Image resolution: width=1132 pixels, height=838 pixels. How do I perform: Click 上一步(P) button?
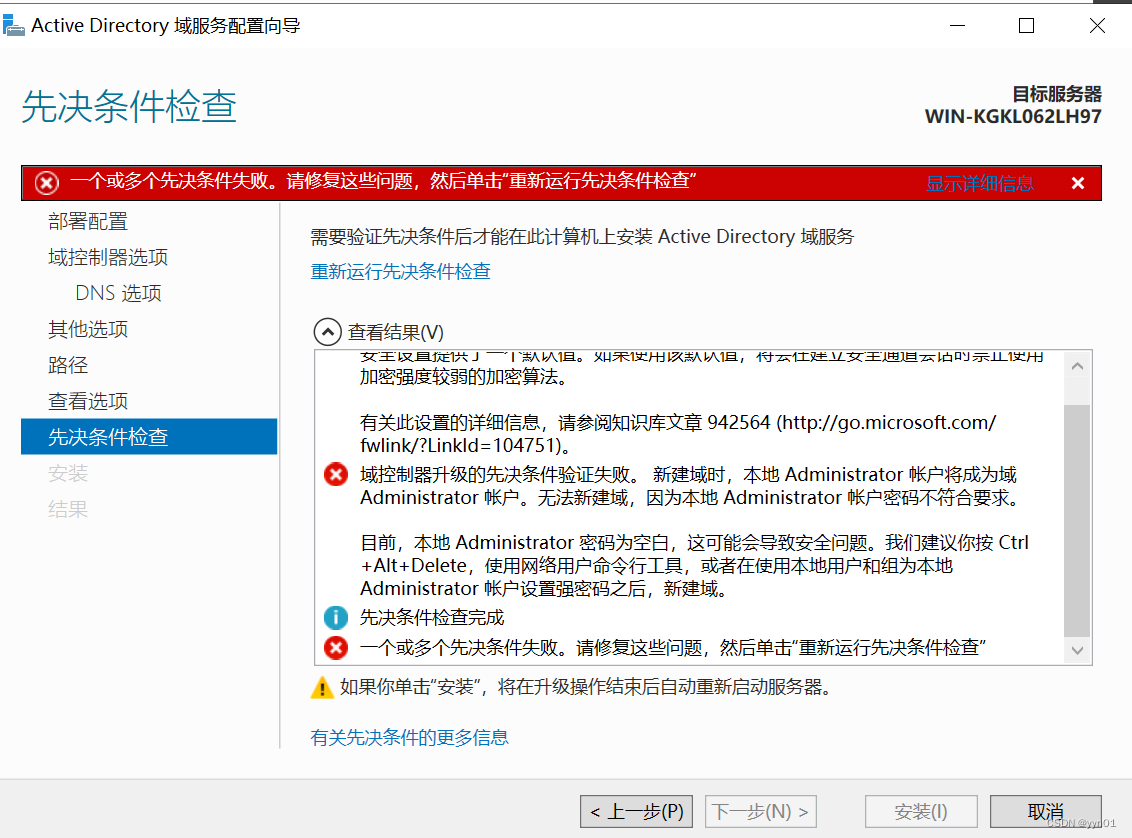[637, 811]
